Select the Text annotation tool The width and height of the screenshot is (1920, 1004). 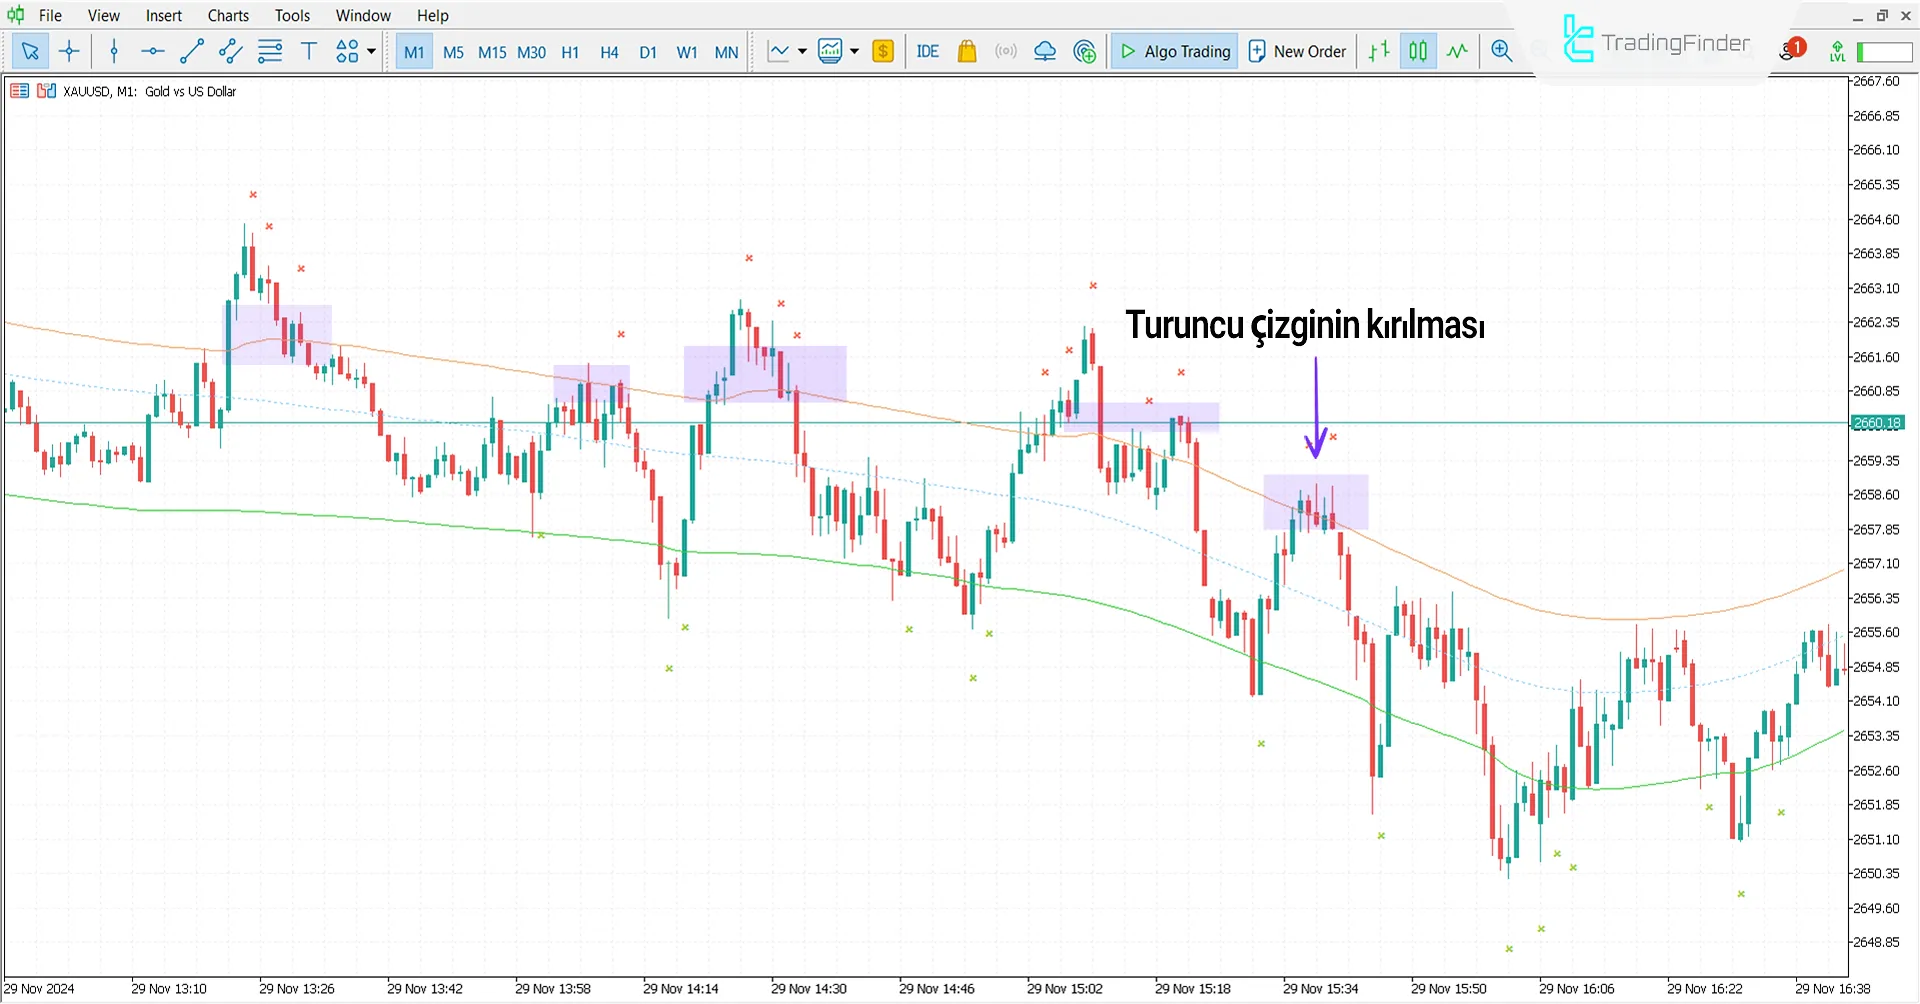tap(308, 51)
